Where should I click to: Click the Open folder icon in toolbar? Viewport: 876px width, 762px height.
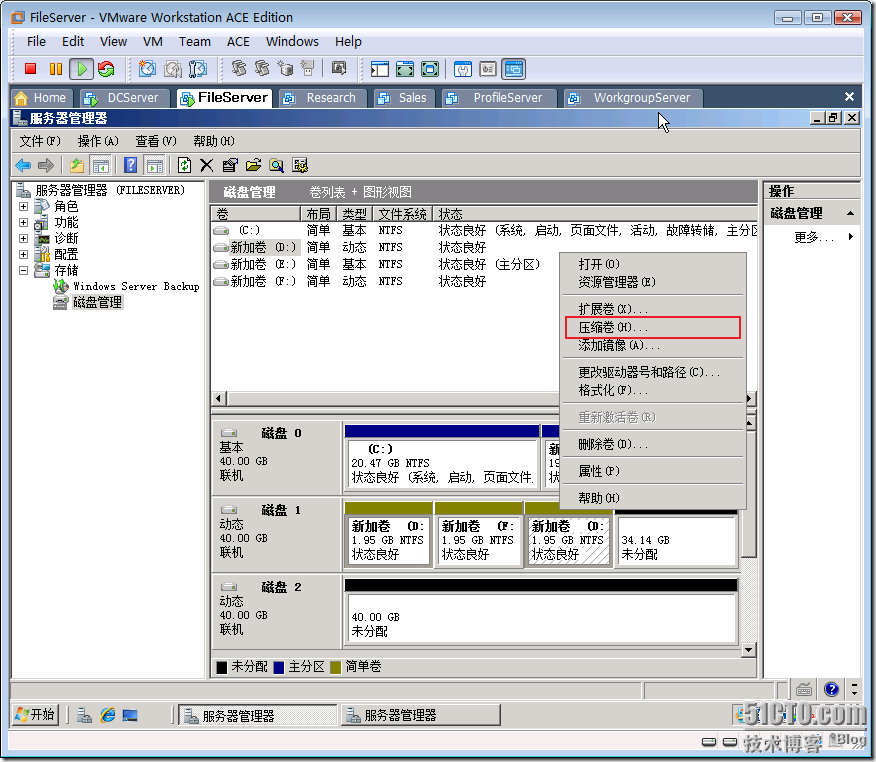[253, 165]
